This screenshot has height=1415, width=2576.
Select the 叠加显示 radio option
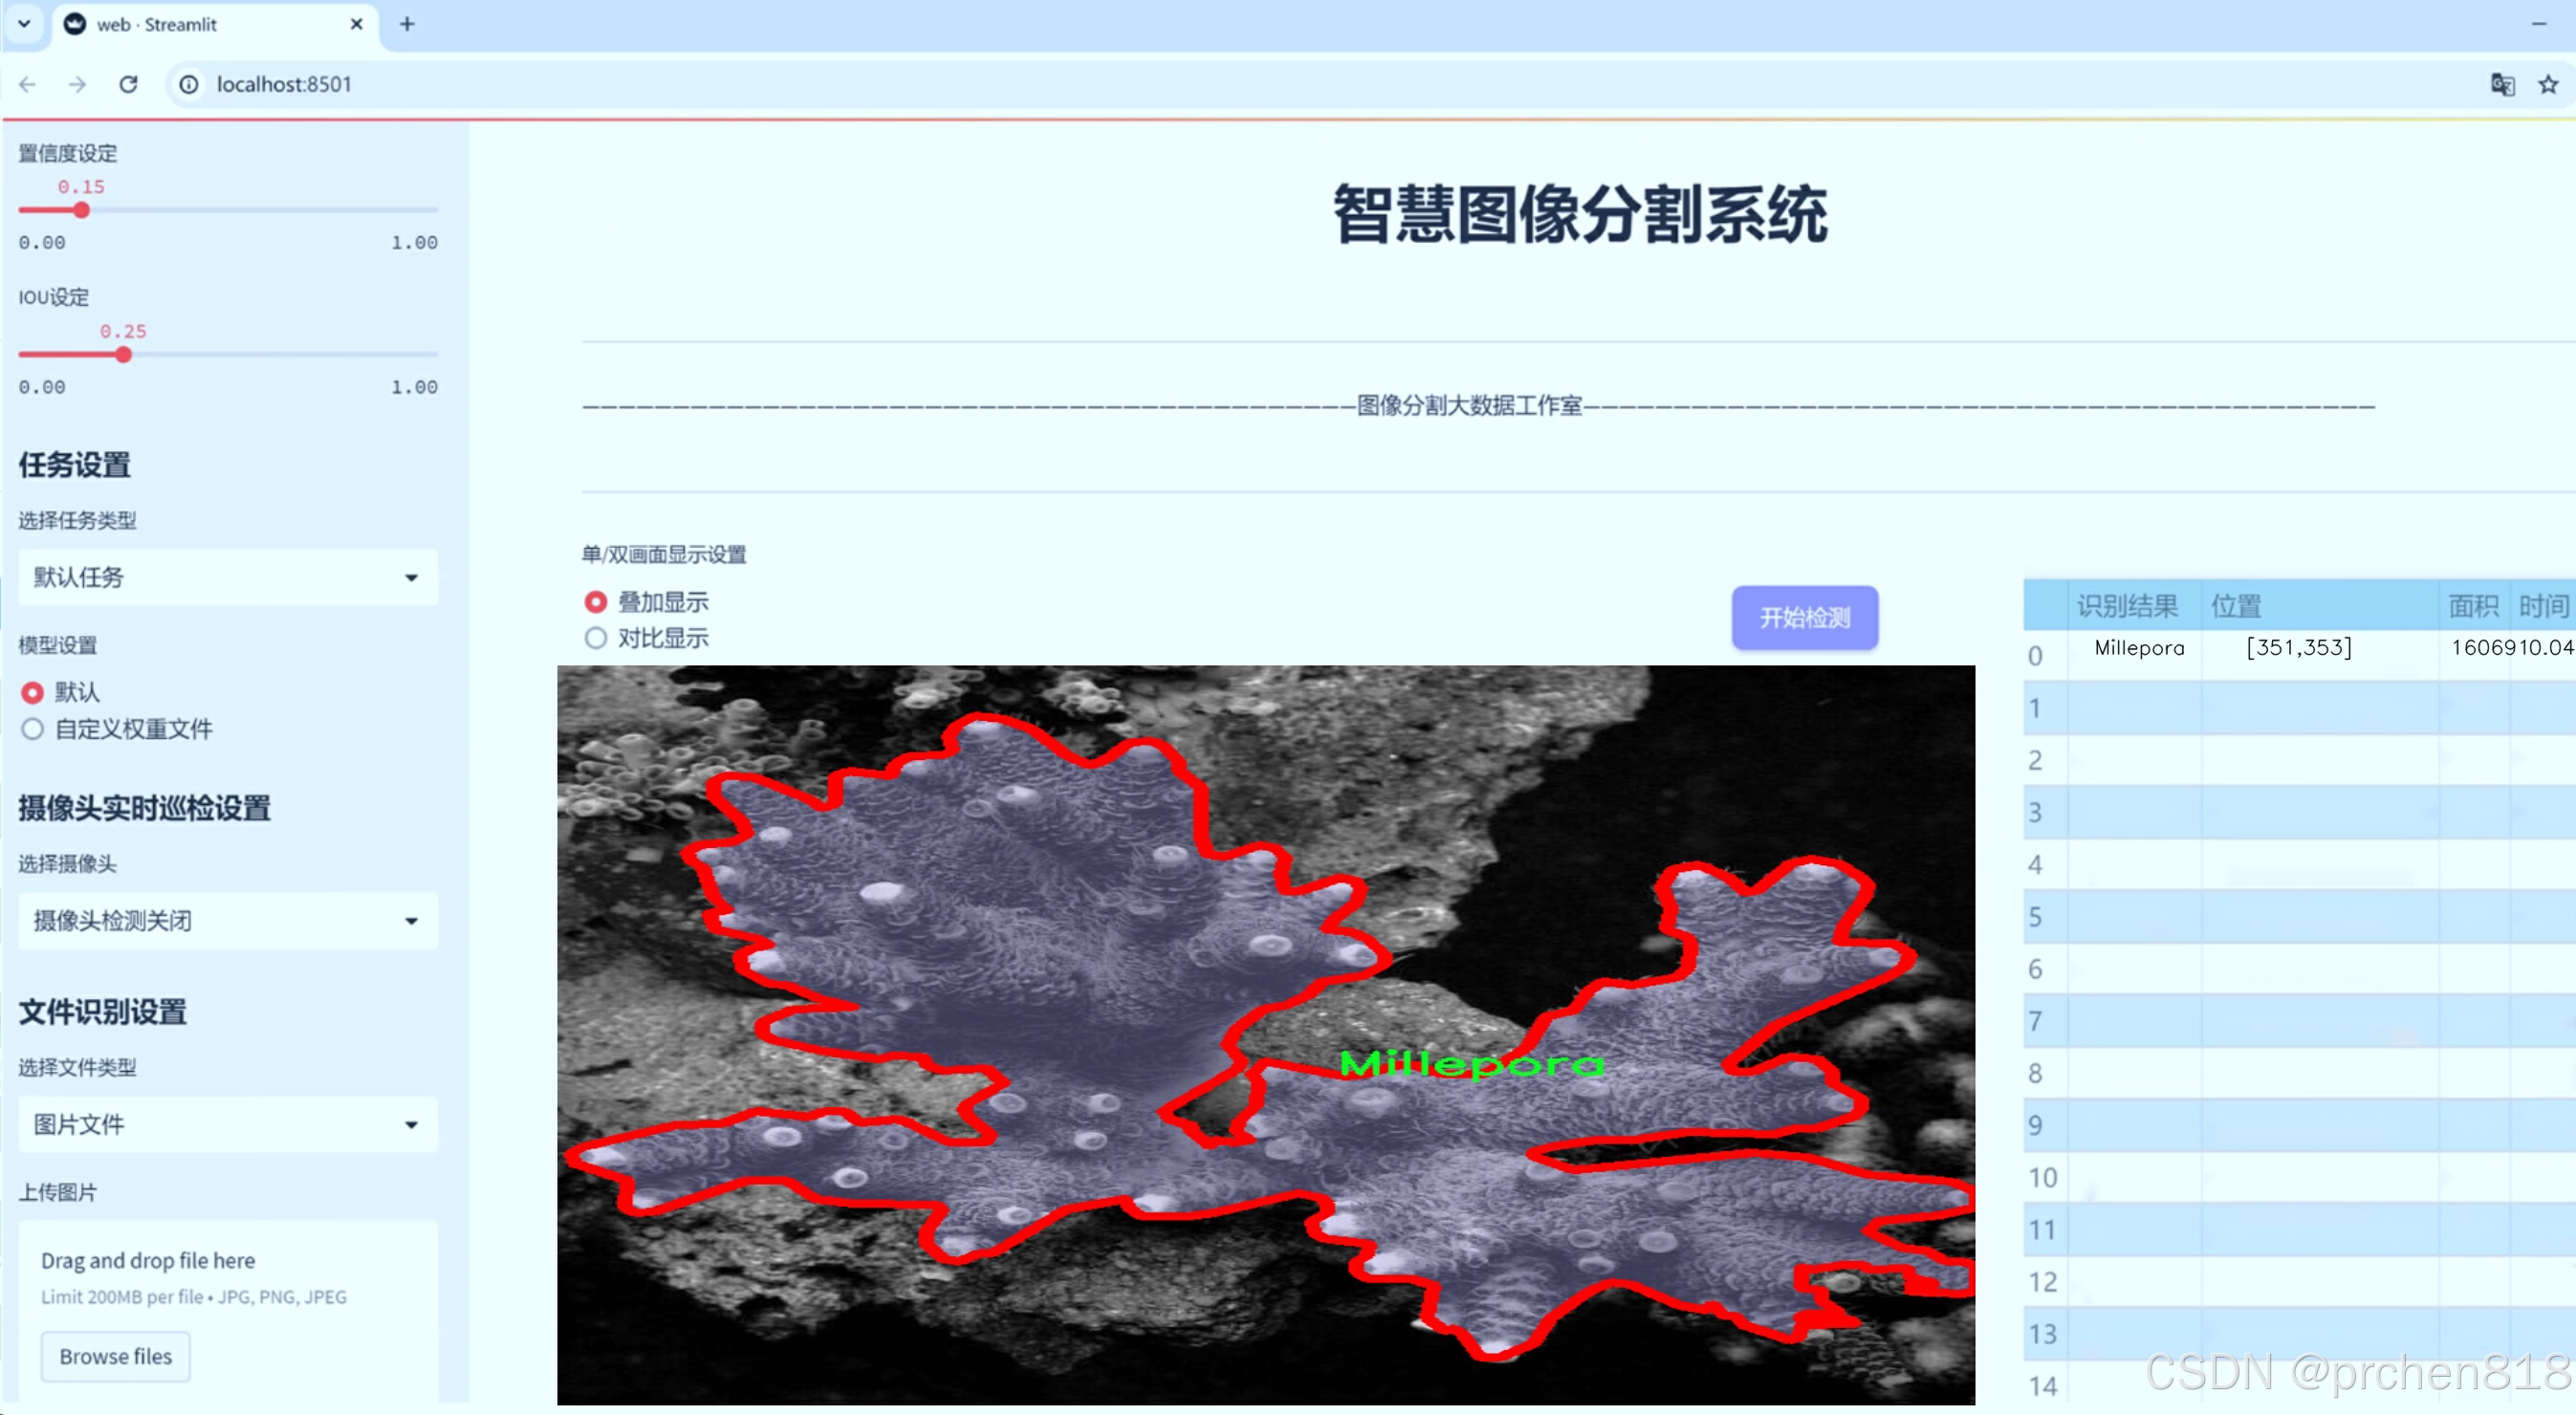[596, 602]
